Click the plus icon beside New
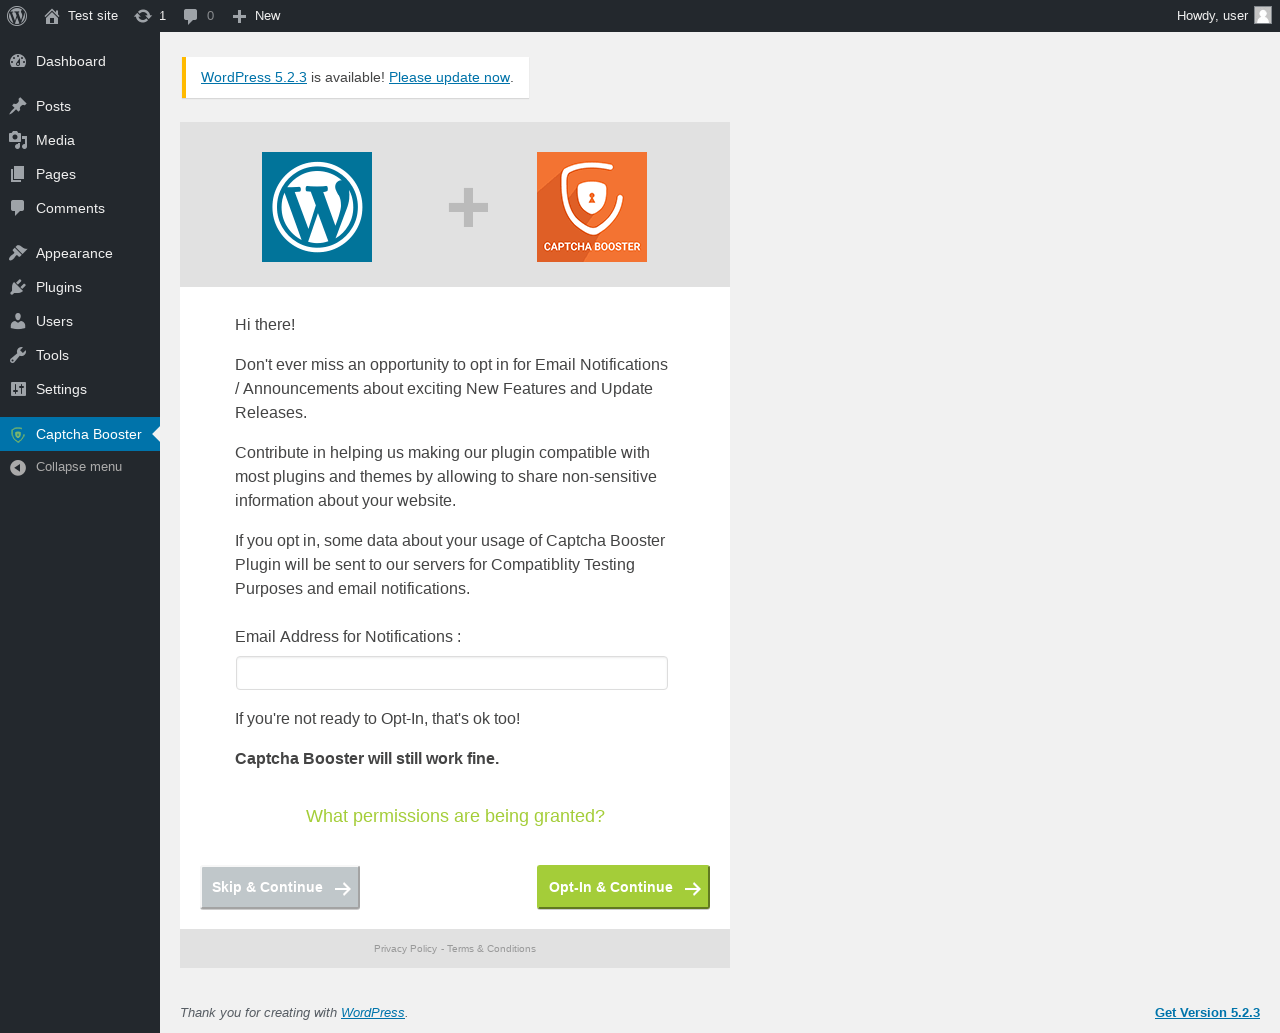 point(239,16)
